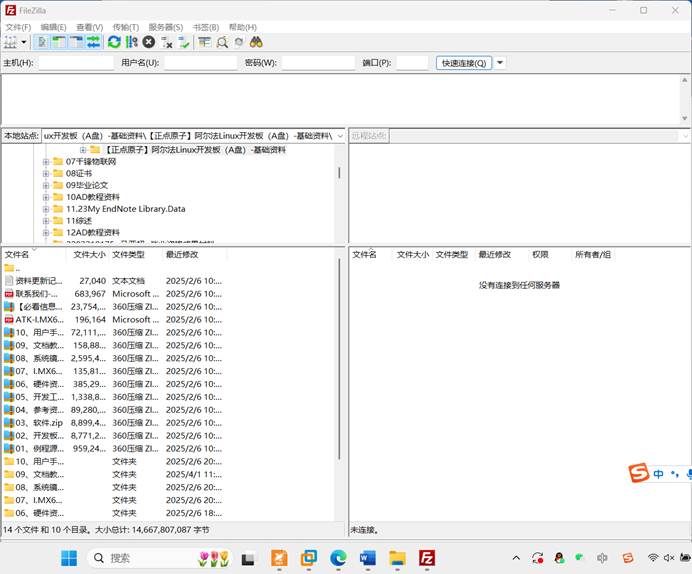
Task: Expand the 12AD教程资料 folder node
Action: coord(46,233)
